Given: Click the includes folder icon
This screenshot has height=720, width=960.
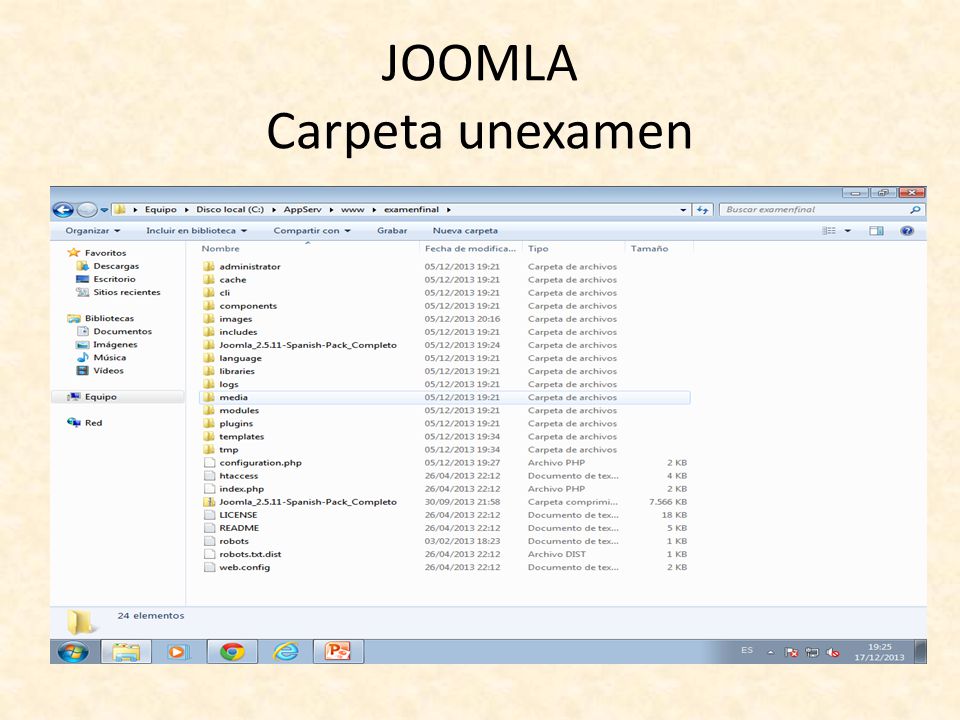Looking at the screenshot, I should pyautogui.click(x=209, y=332).
